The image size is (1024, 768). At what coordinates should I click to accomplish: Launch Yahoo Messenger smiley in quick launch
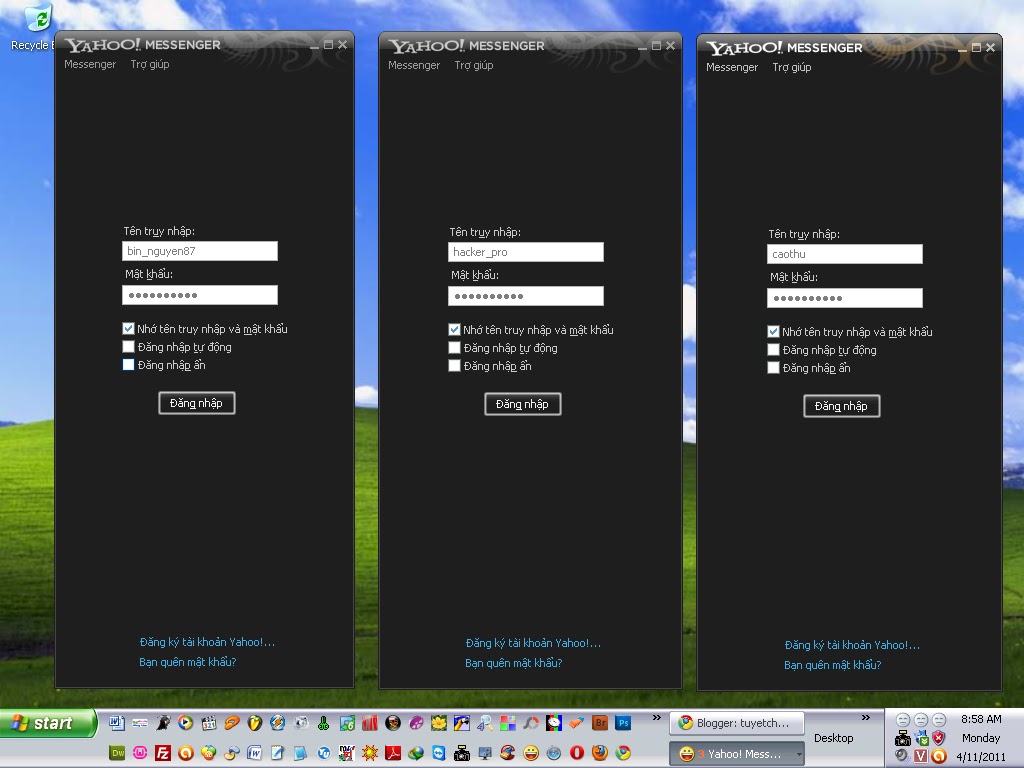pos(532,753)
